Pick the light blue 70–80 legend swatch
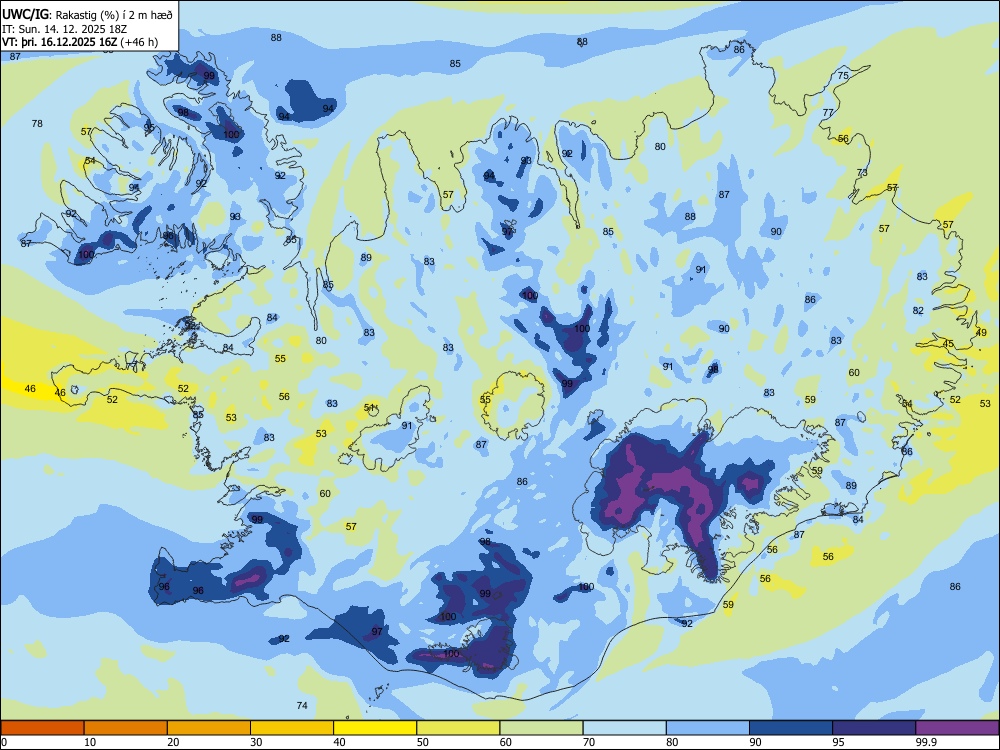 (x=624, y=728)
